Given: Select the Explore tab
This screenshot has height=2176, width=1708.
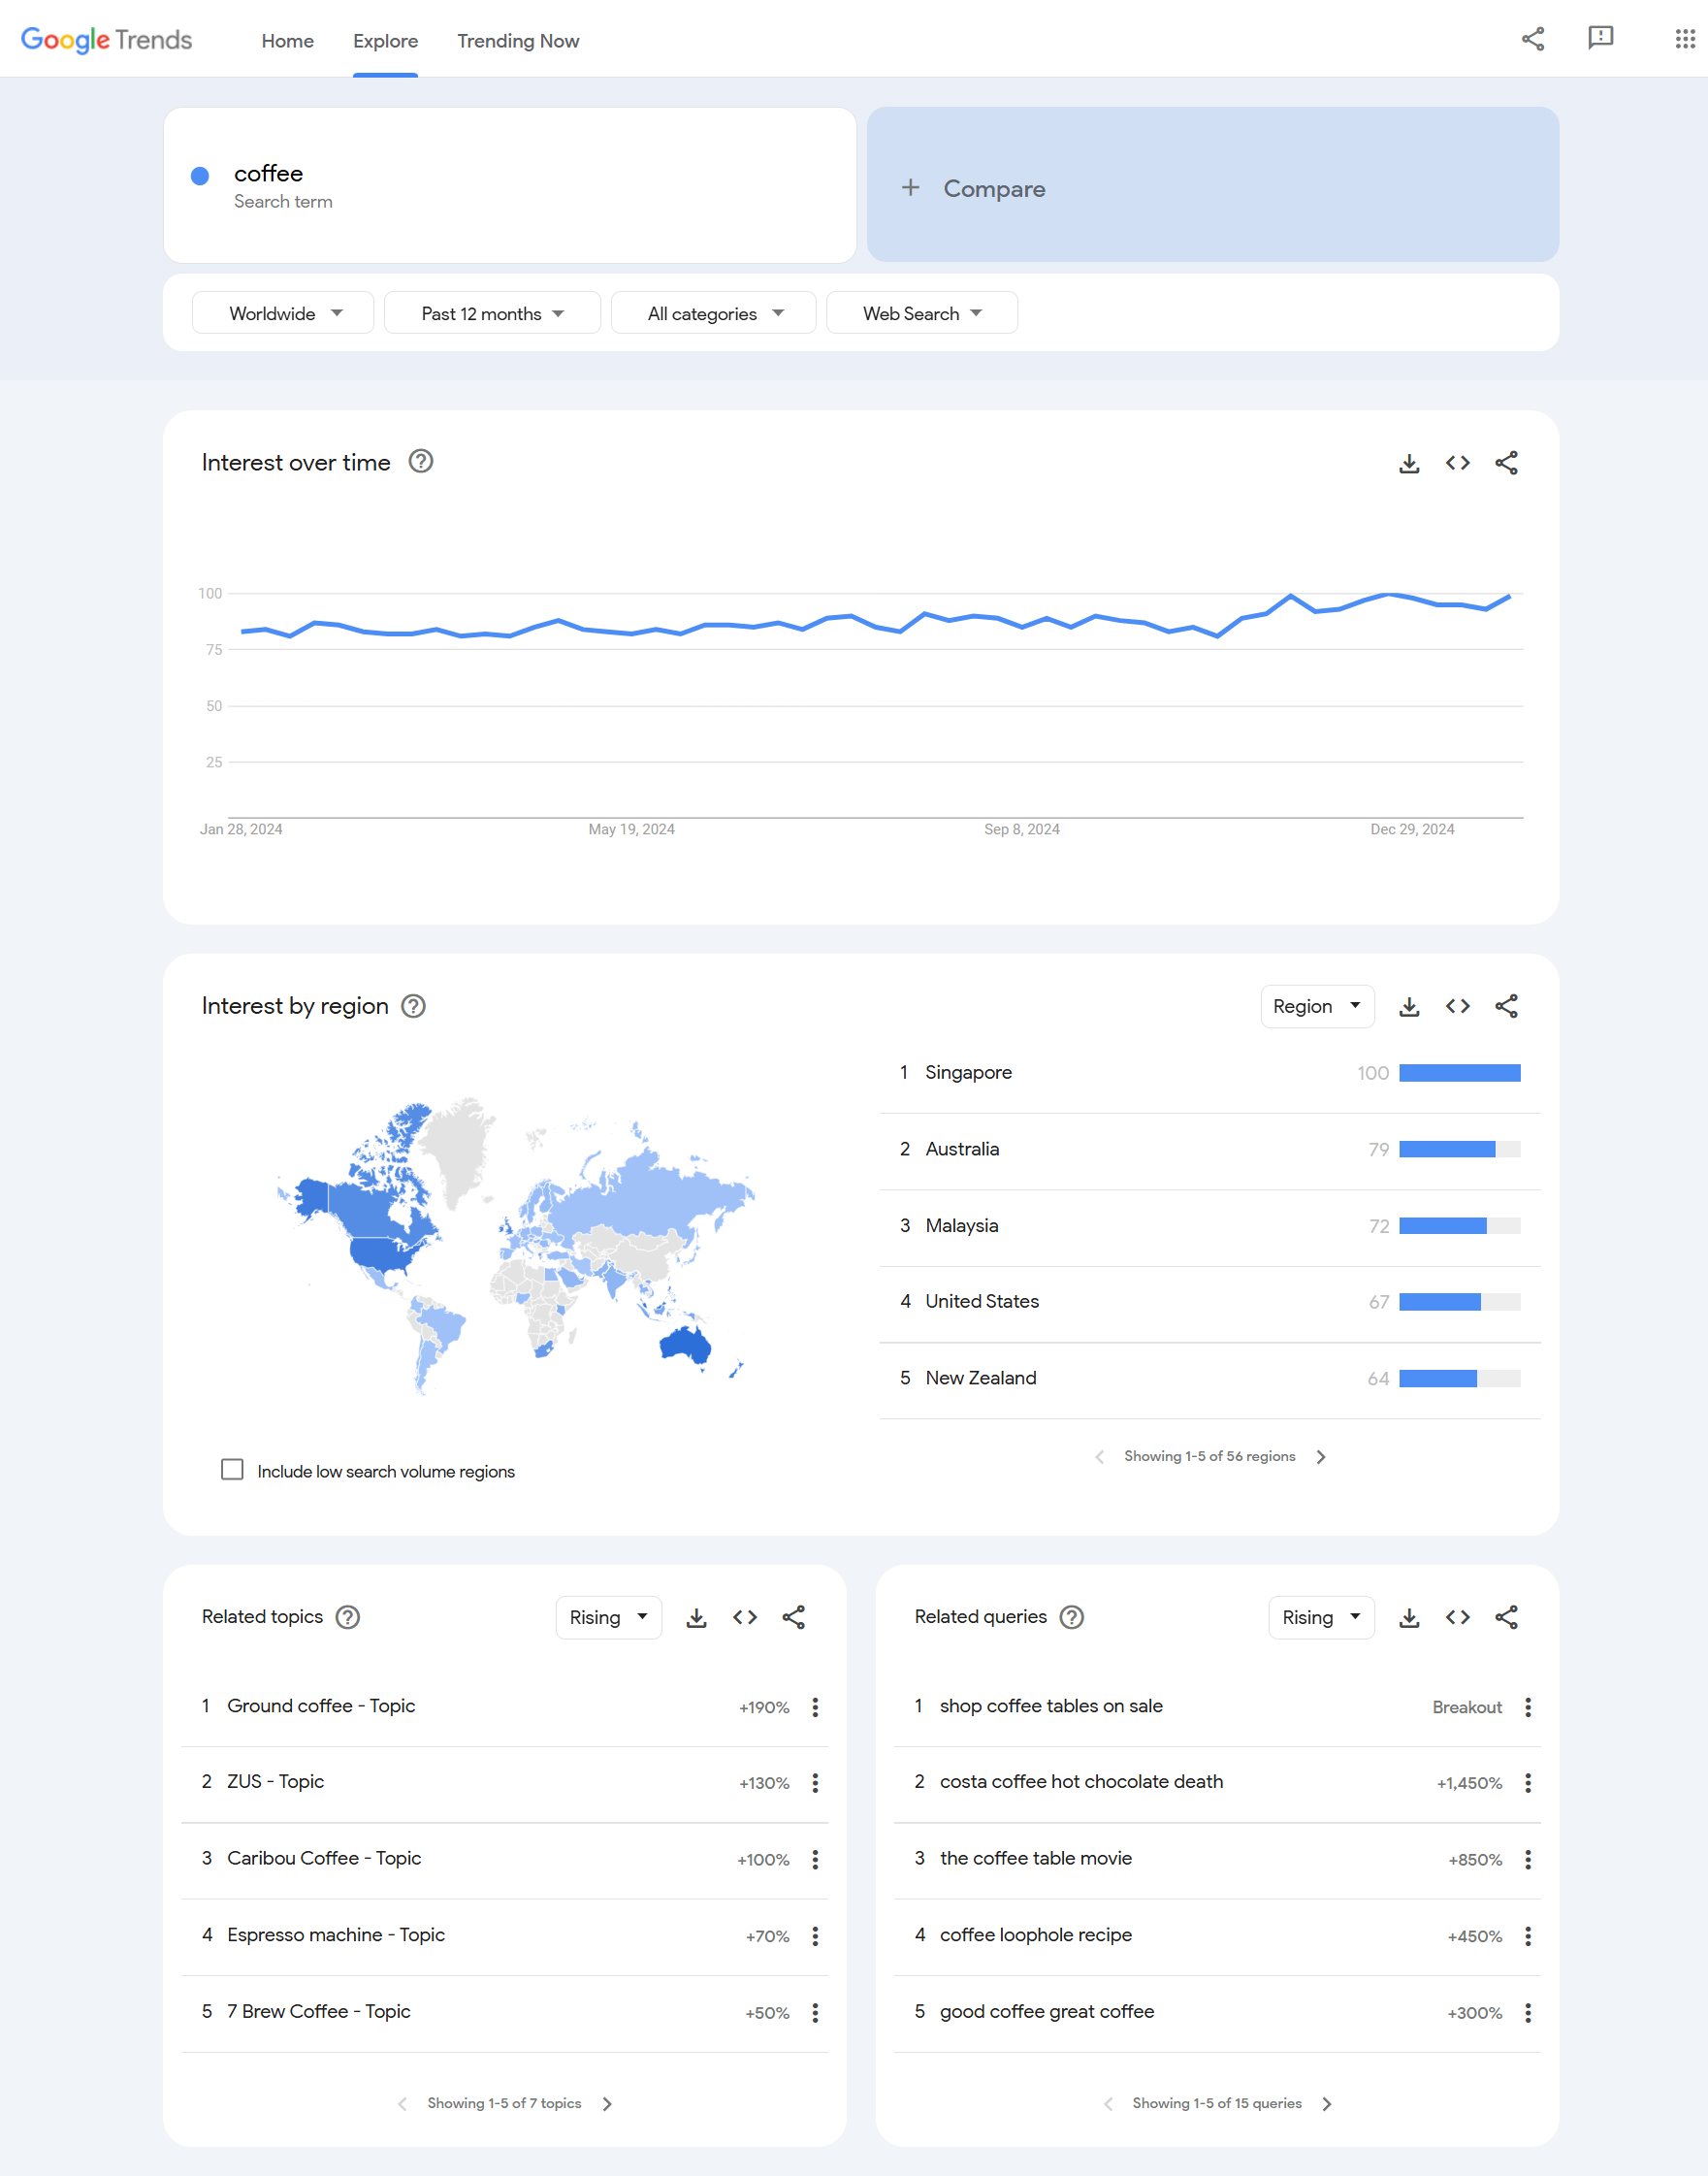Looking at the screenshot, I should click(385, 41).
